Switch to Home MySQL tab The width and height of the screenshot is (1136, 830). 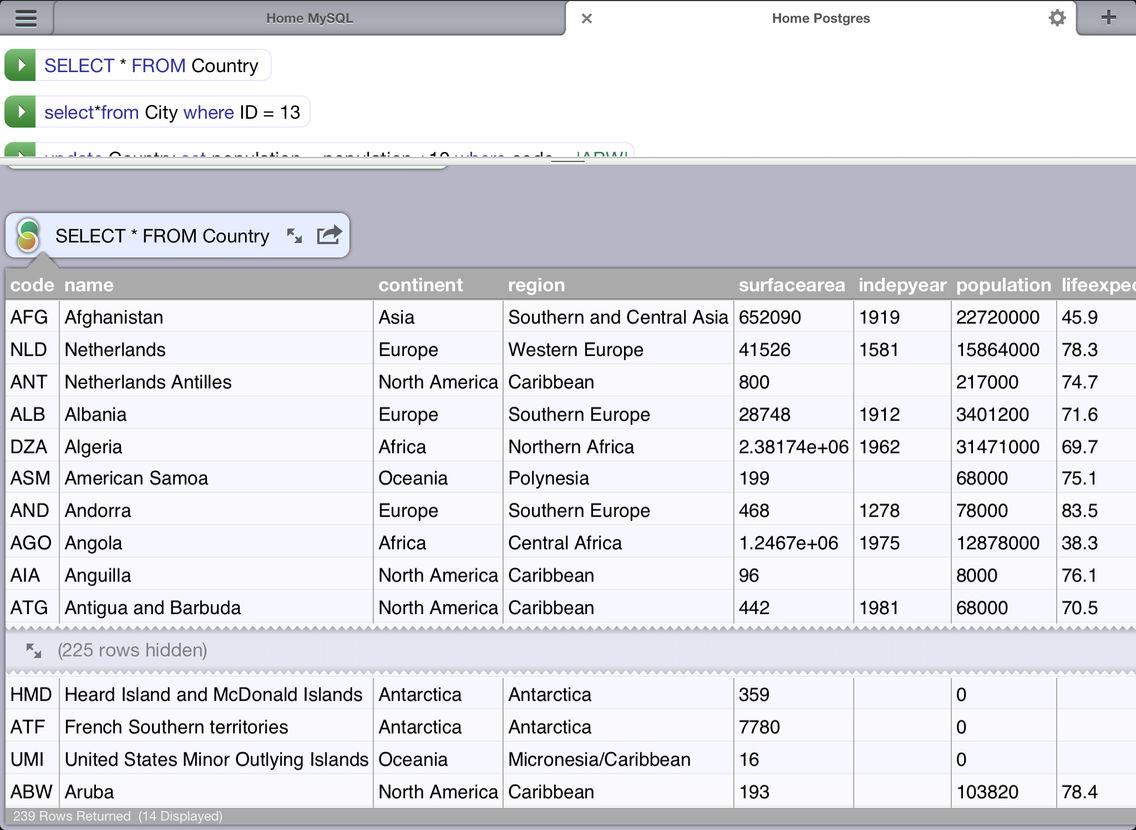[x=309, y=18]
